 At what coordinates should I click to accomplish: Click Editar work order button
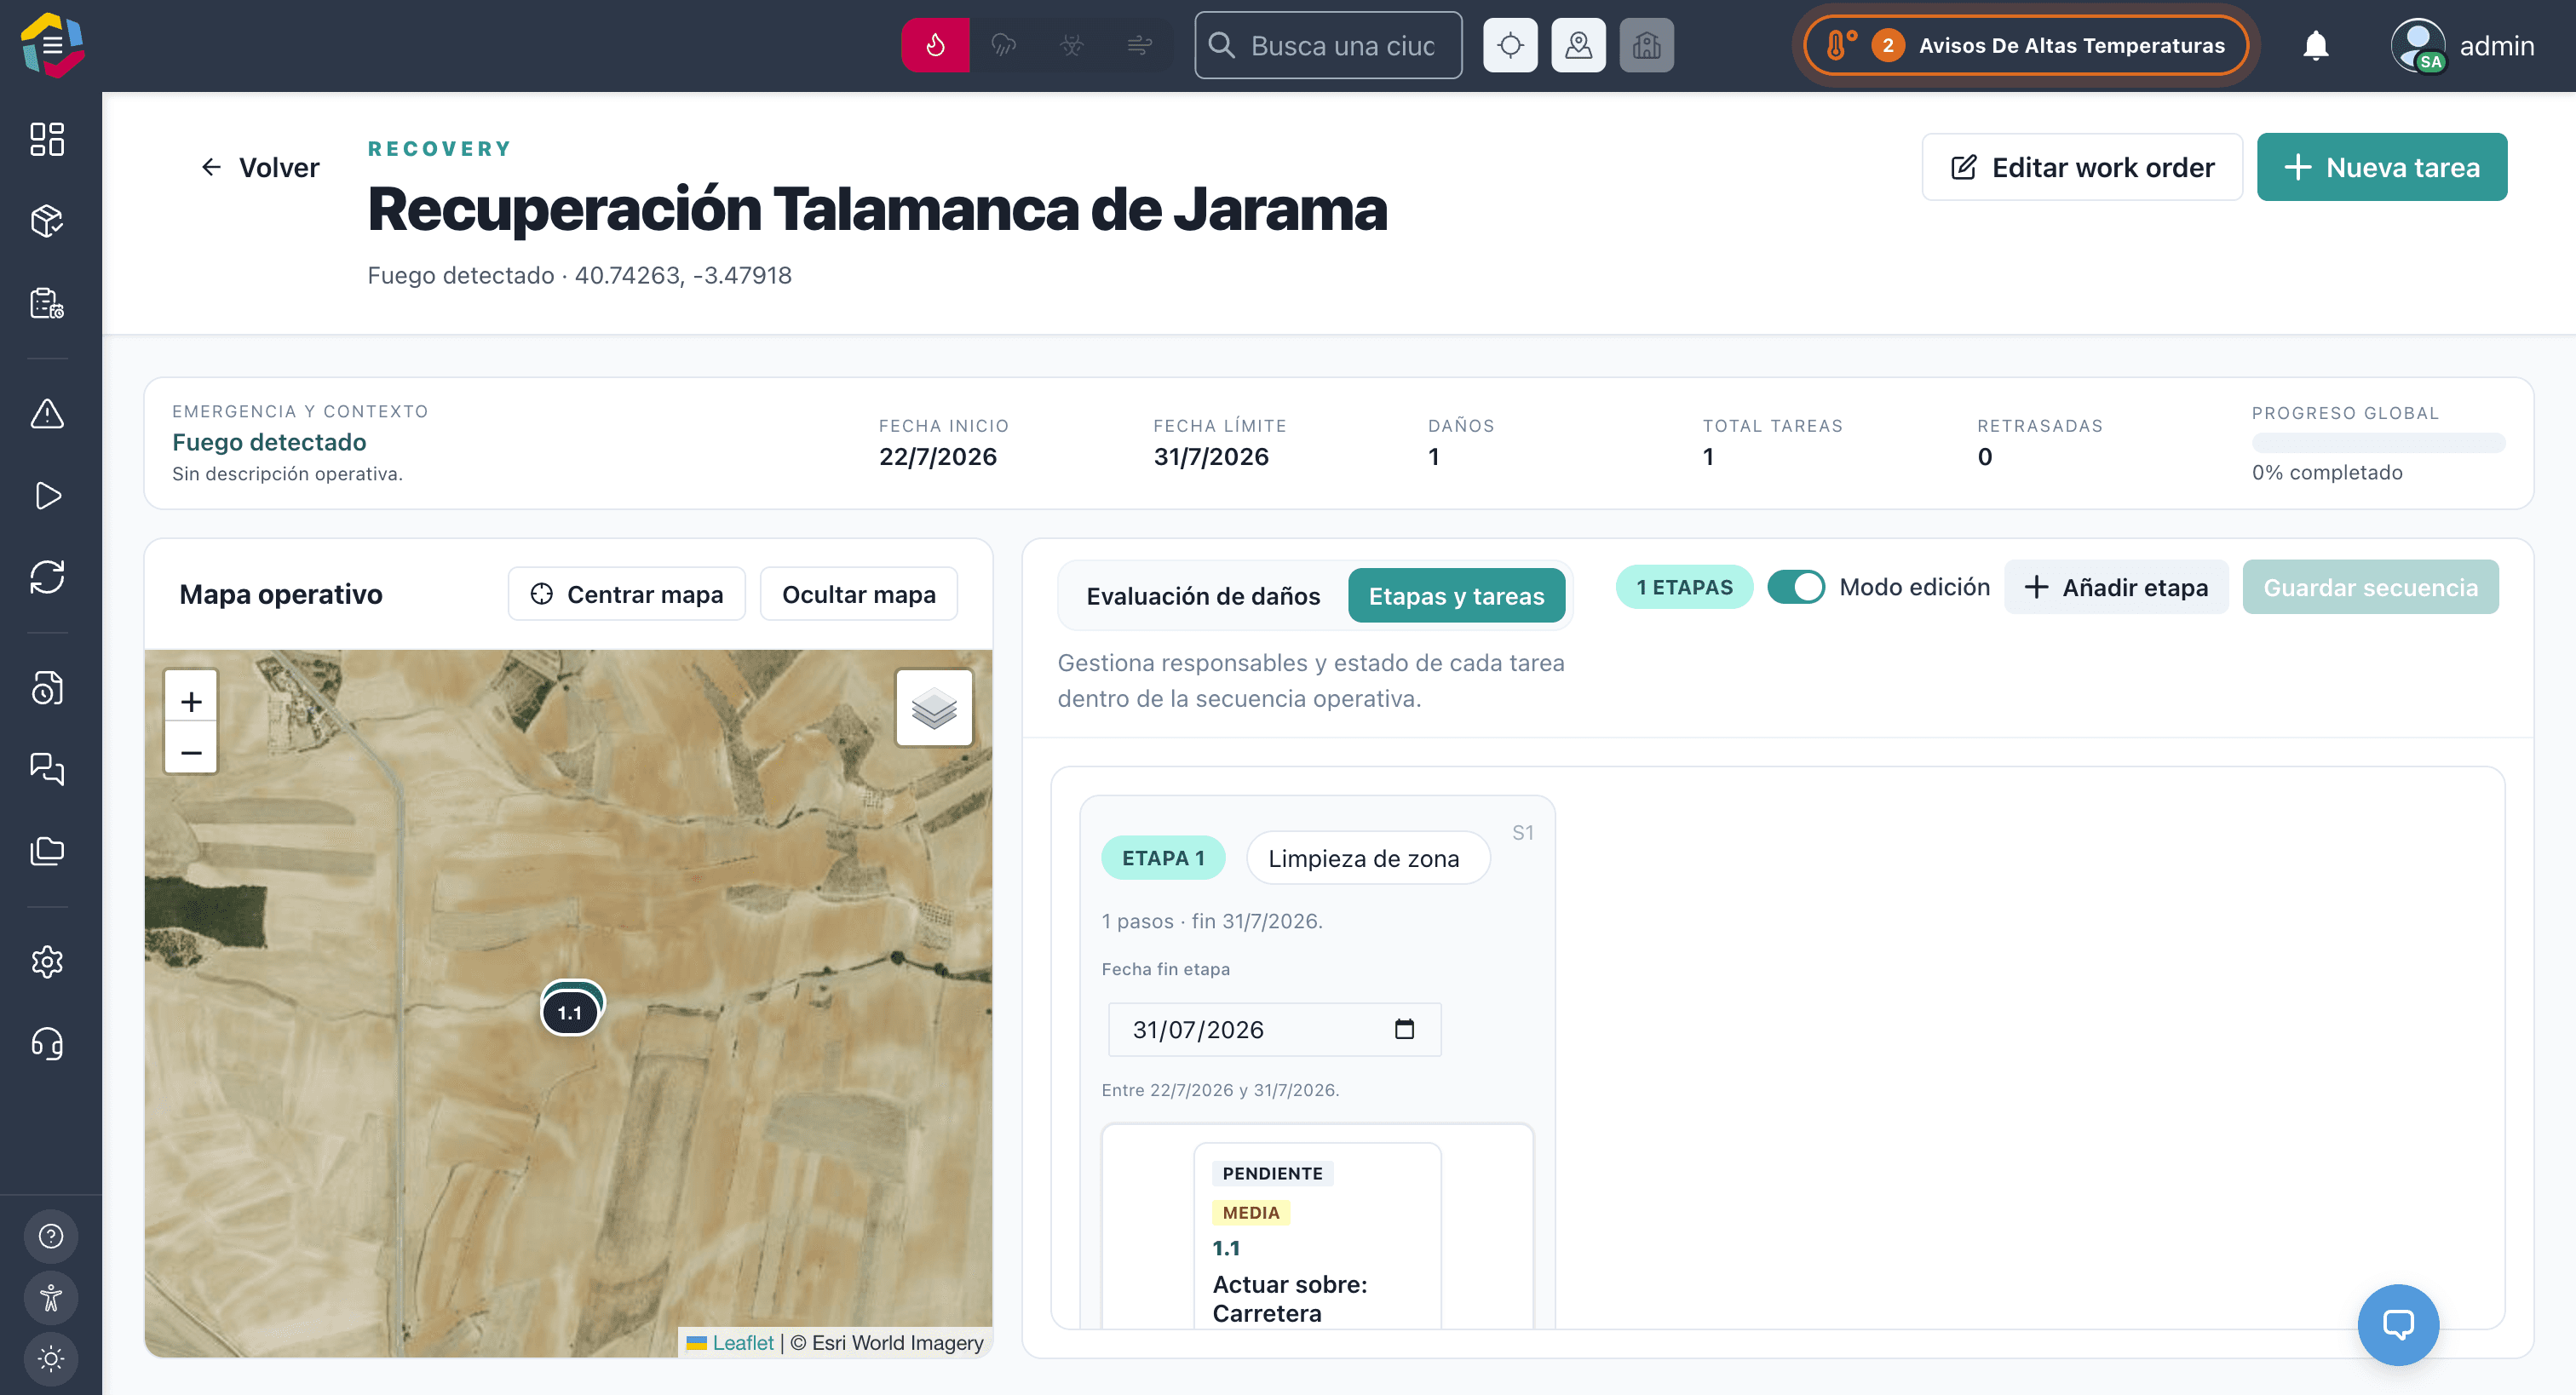coord(2082,167)
